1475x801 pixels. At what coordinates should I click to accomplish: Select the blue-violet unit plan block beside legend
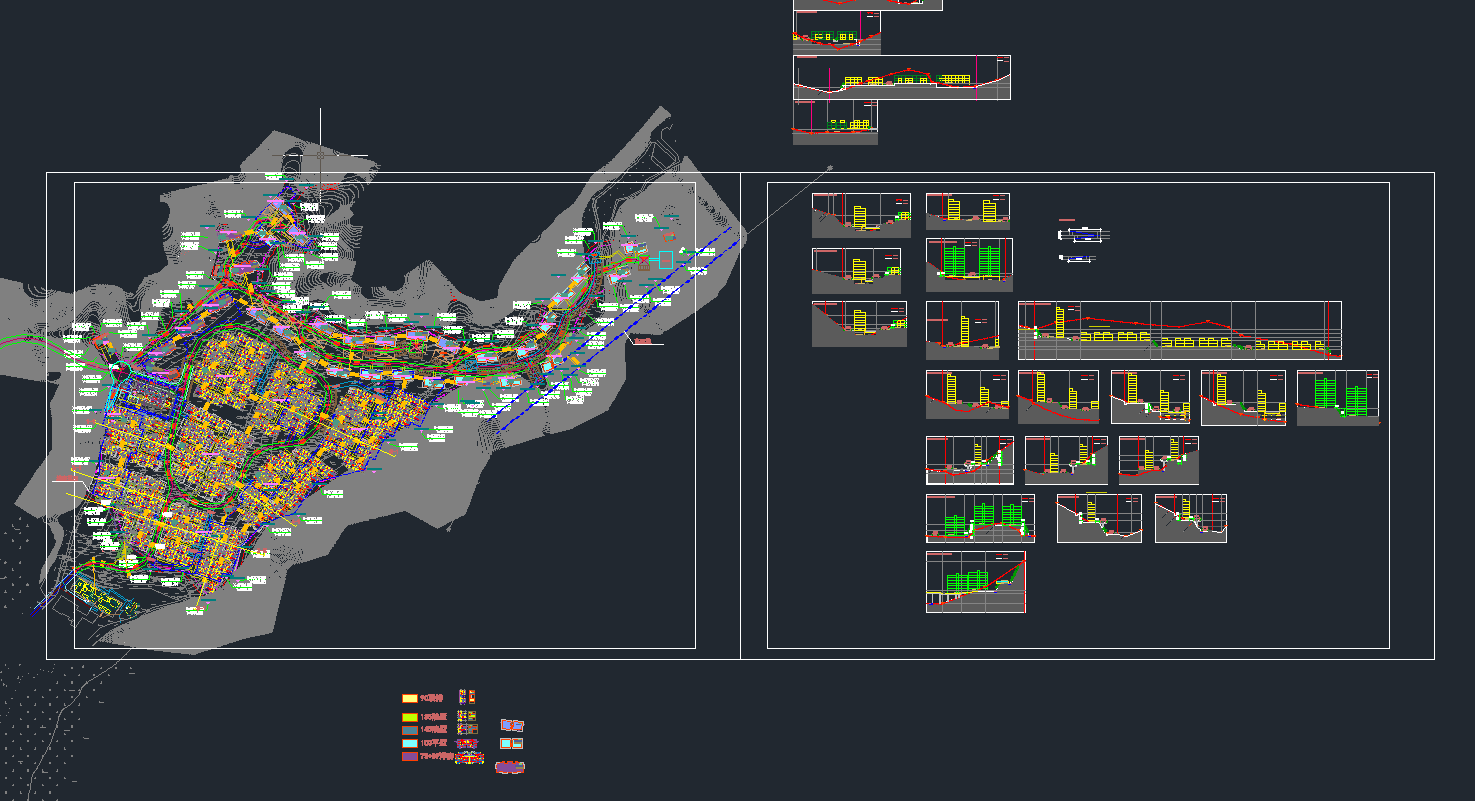(512, 725)
